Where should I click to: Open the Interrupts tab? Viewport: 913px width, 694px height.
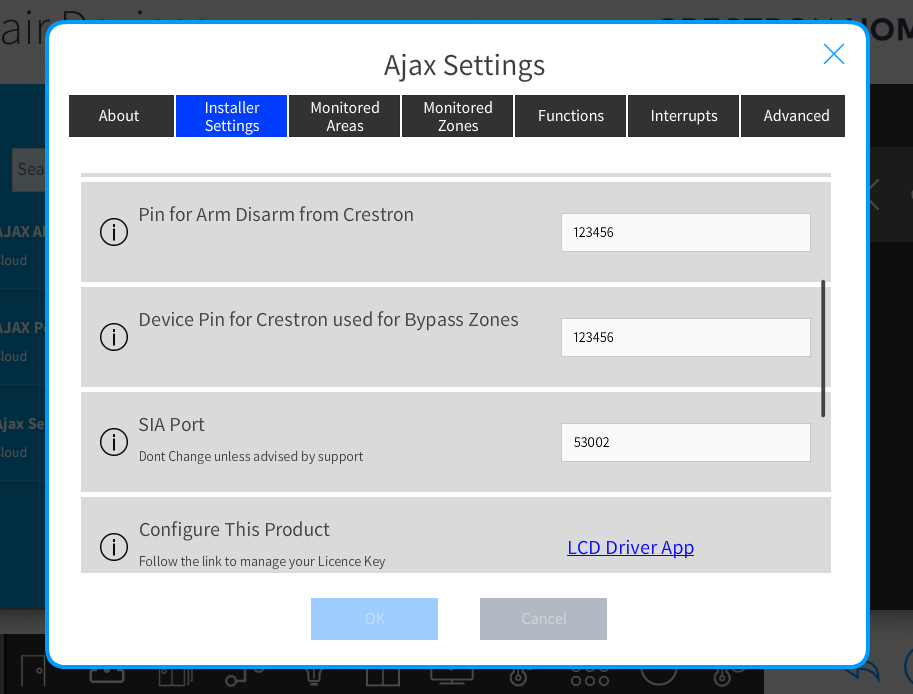pyautogui.click(x=683, y=116)
